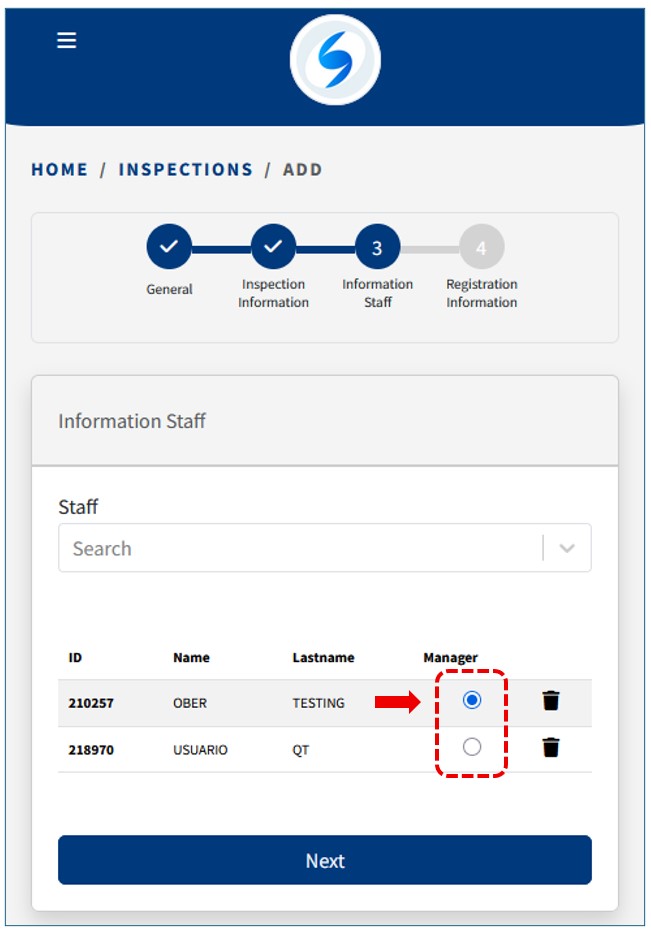This screenshot has width=651, height=933.
Task: Click the circular app logo
Action: (335, 60)
